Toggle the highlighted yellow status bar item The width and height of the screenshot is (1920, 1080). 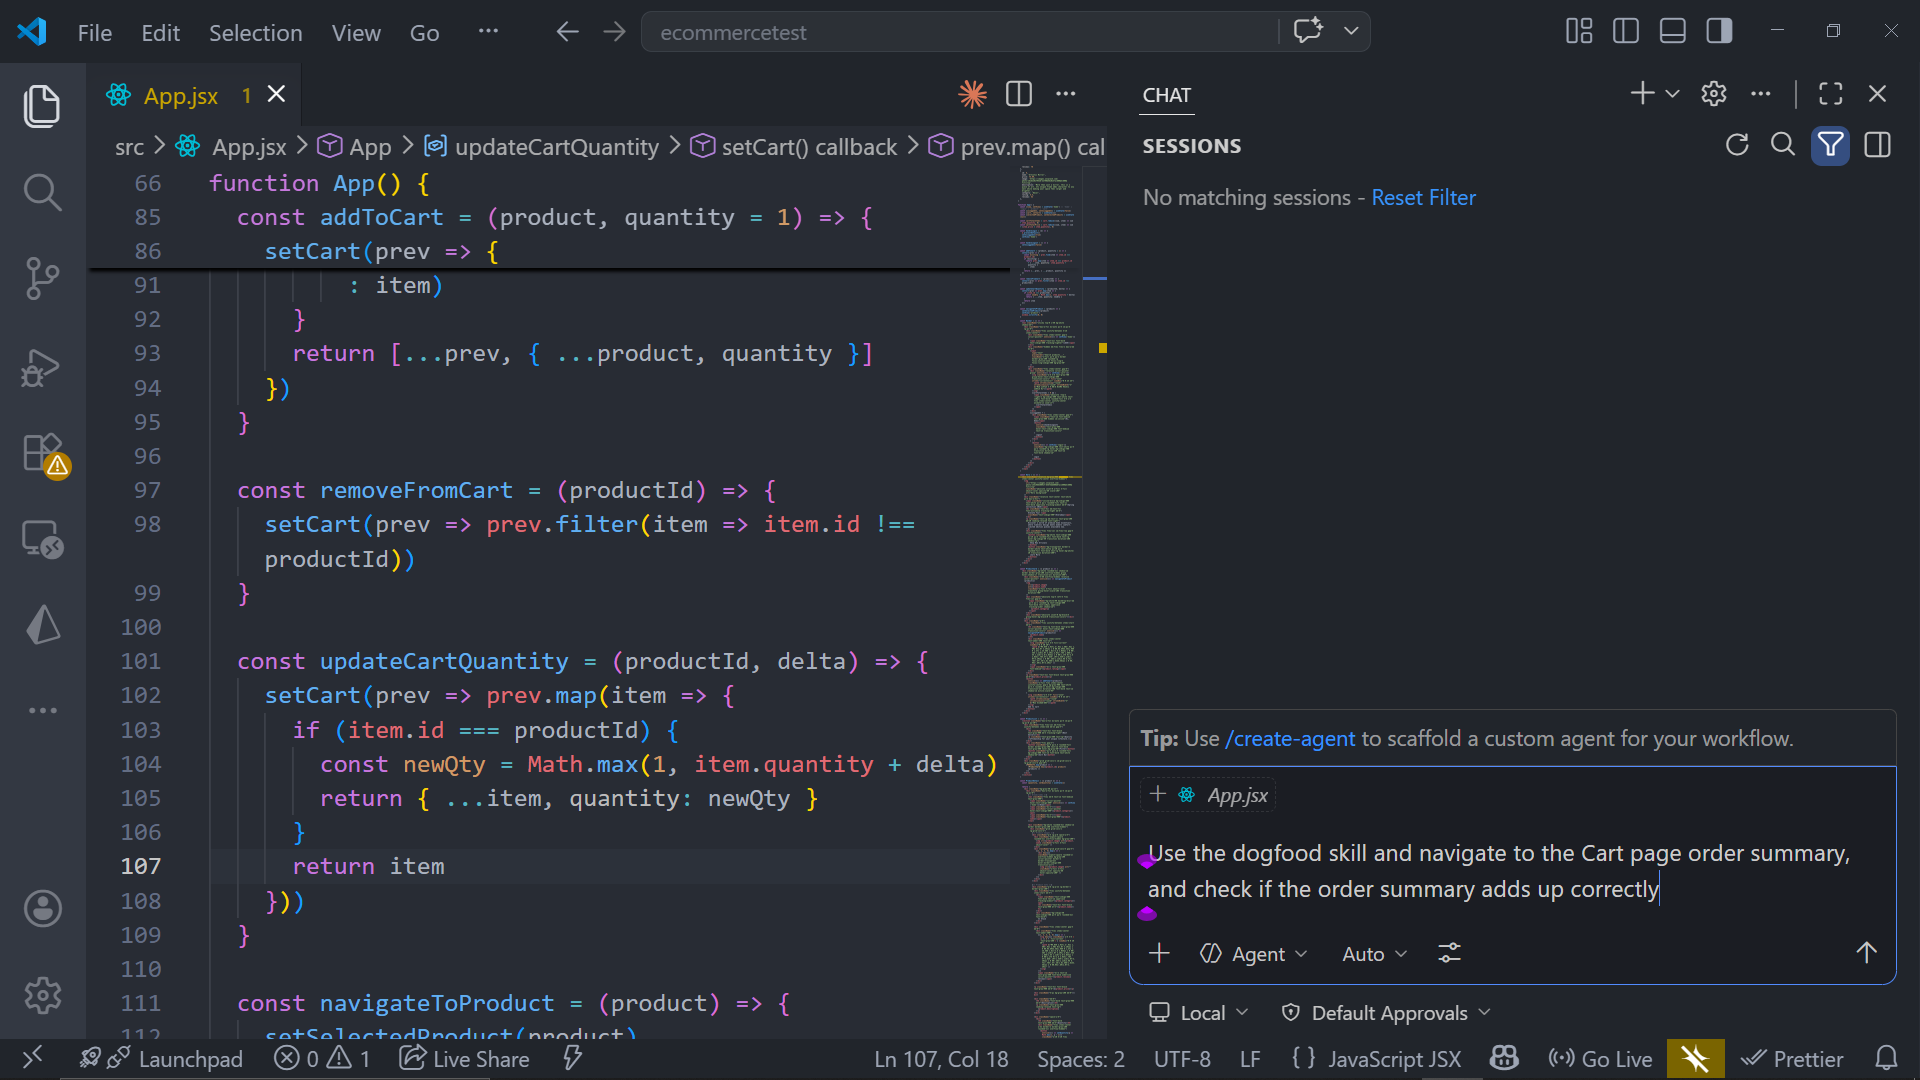pyautogui.click(x=1695, y=1059)
